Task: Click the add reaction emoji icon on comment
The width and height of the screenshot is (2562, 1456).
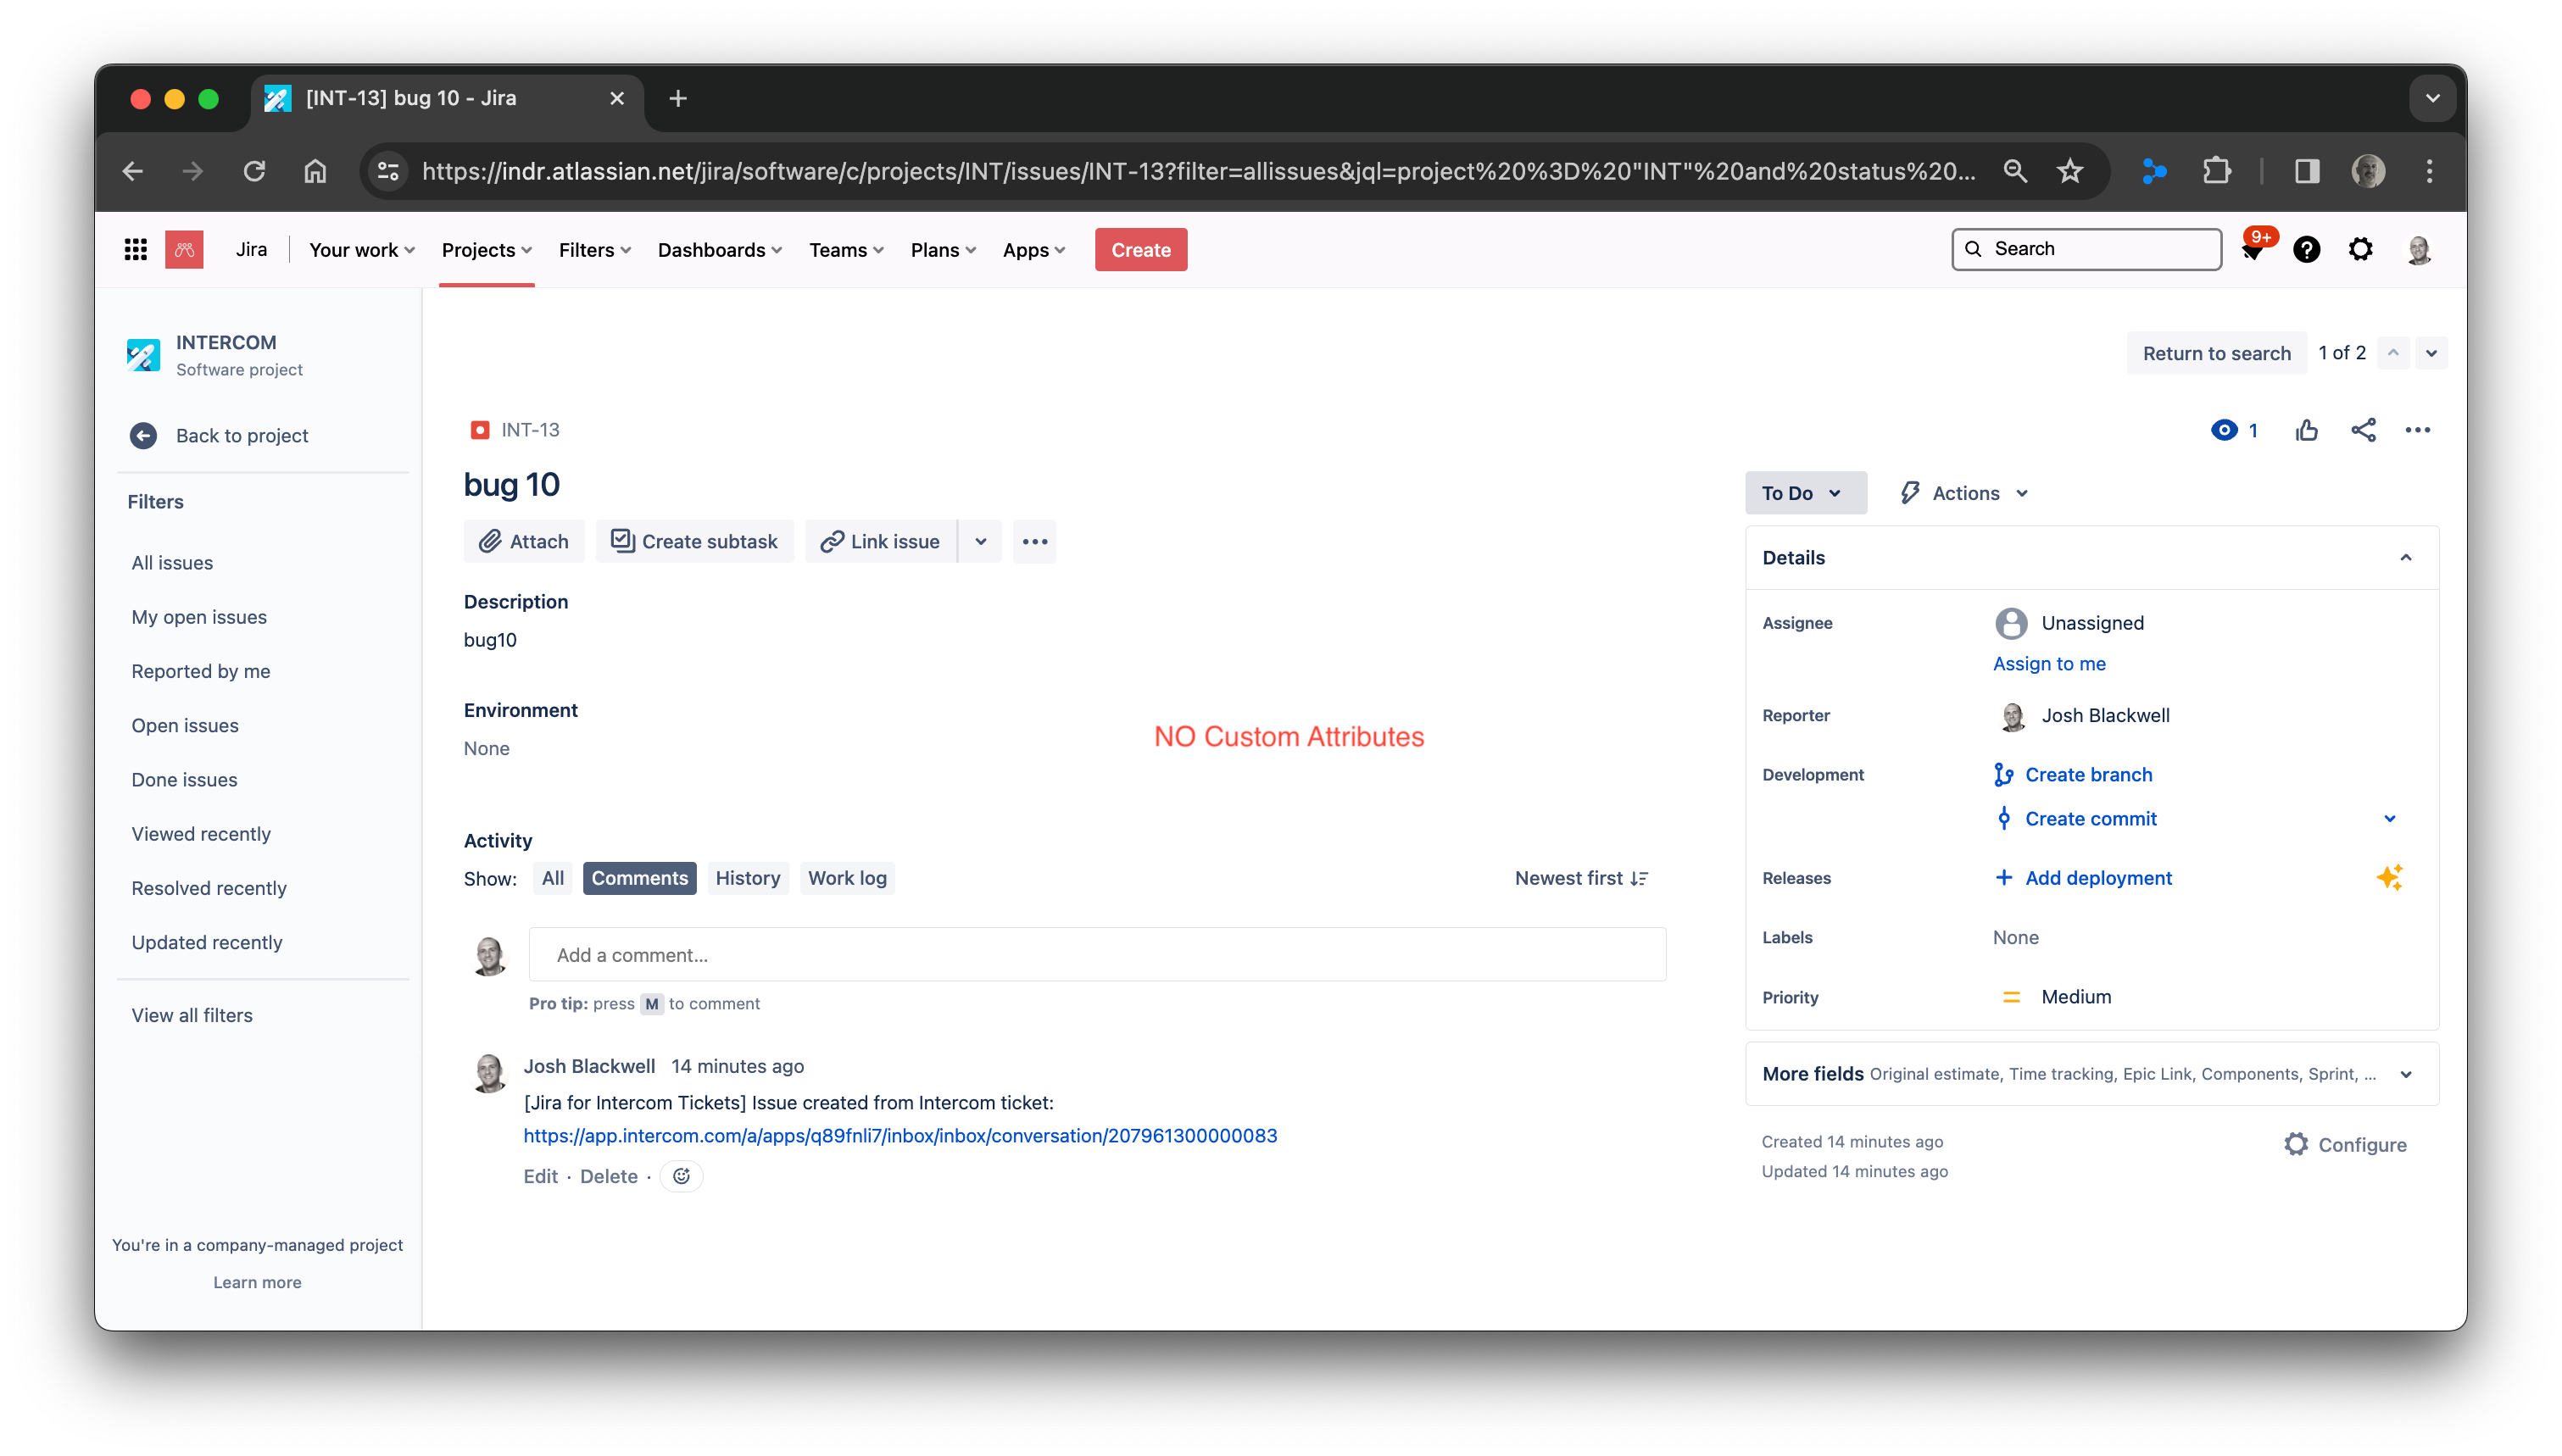Action: 681,1176
